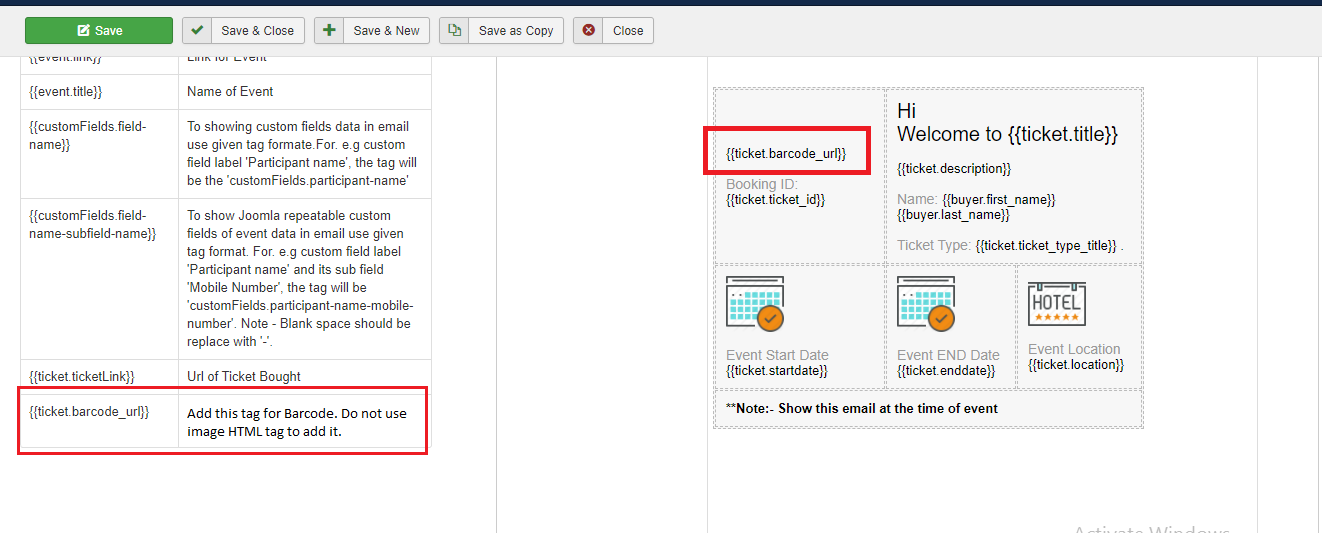Click the bold Note line about showing email
The height and width of the screenshot is (533, 1322).
coord(862,408)
